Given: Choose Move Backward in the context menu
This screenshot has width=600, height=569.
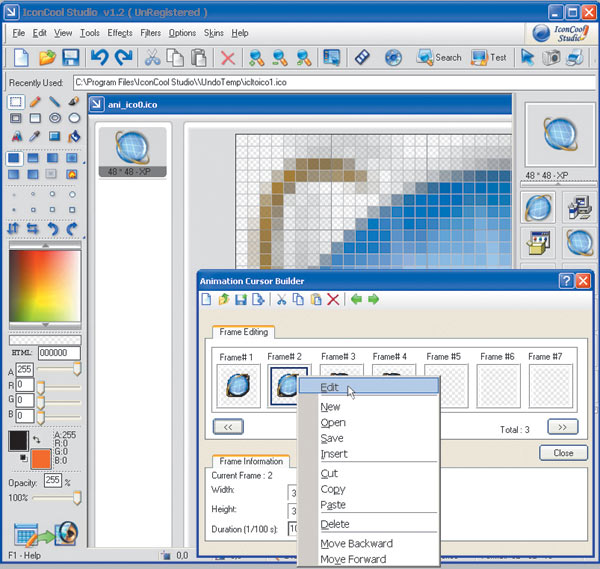Looking at the screenshot, I should point(368,543).
